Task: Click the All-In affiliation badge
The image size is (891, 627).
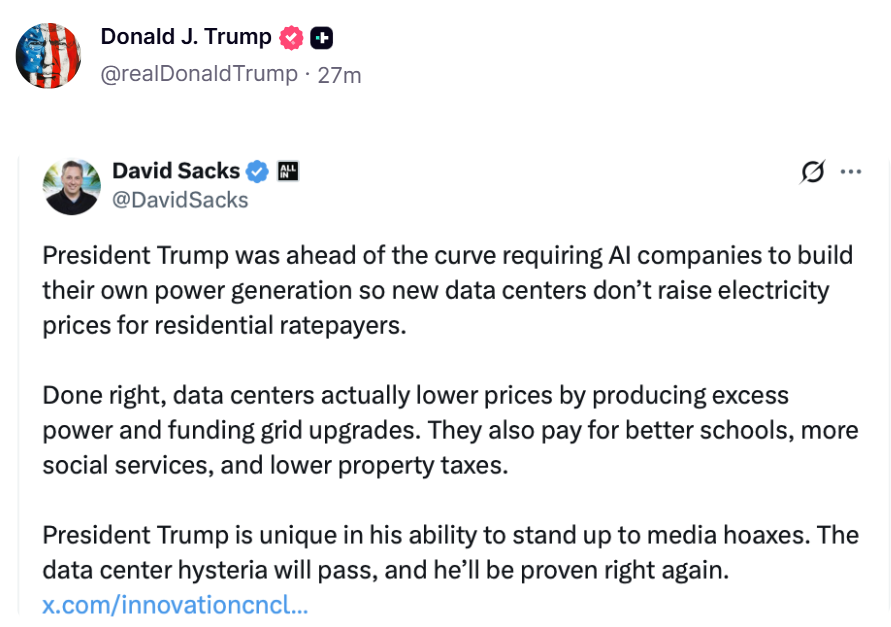Action: (288, 171)
